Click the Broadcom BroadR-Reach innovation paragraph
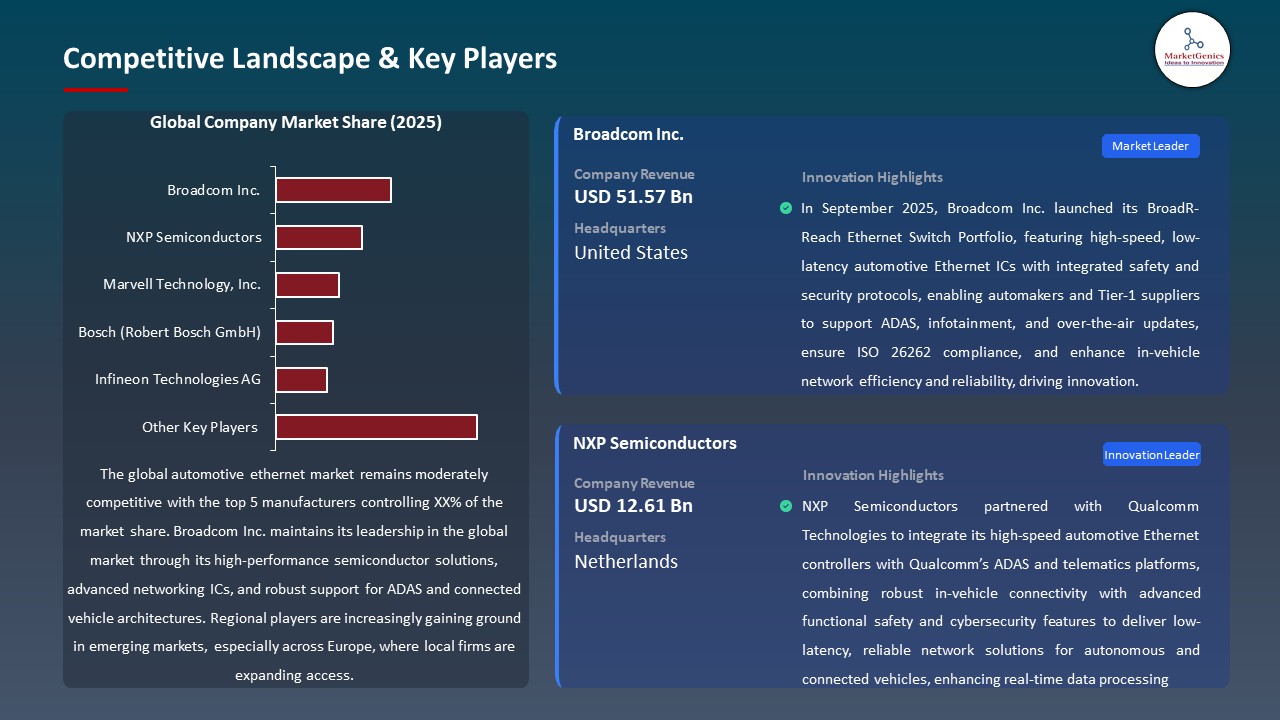 coord(1000,295)
